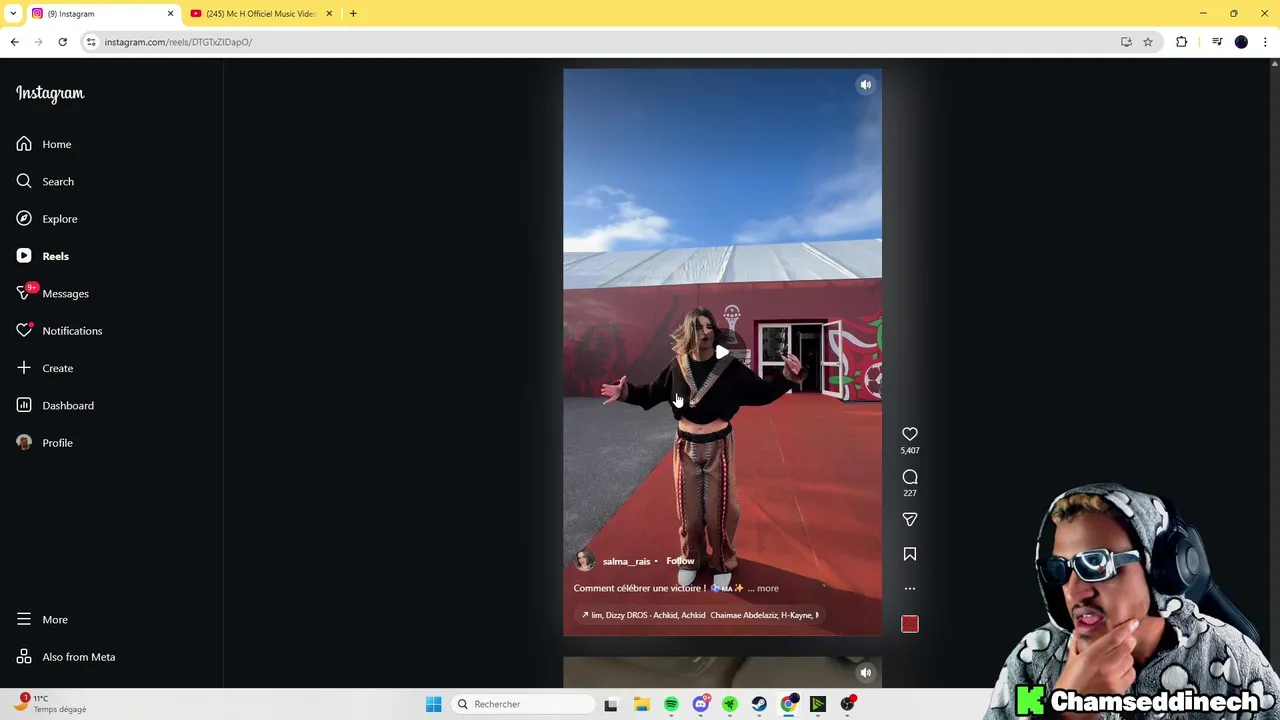Viewport: 1280px width, 720px height.
Task: Open the reel's audio track link
Action: click(700, 615)
